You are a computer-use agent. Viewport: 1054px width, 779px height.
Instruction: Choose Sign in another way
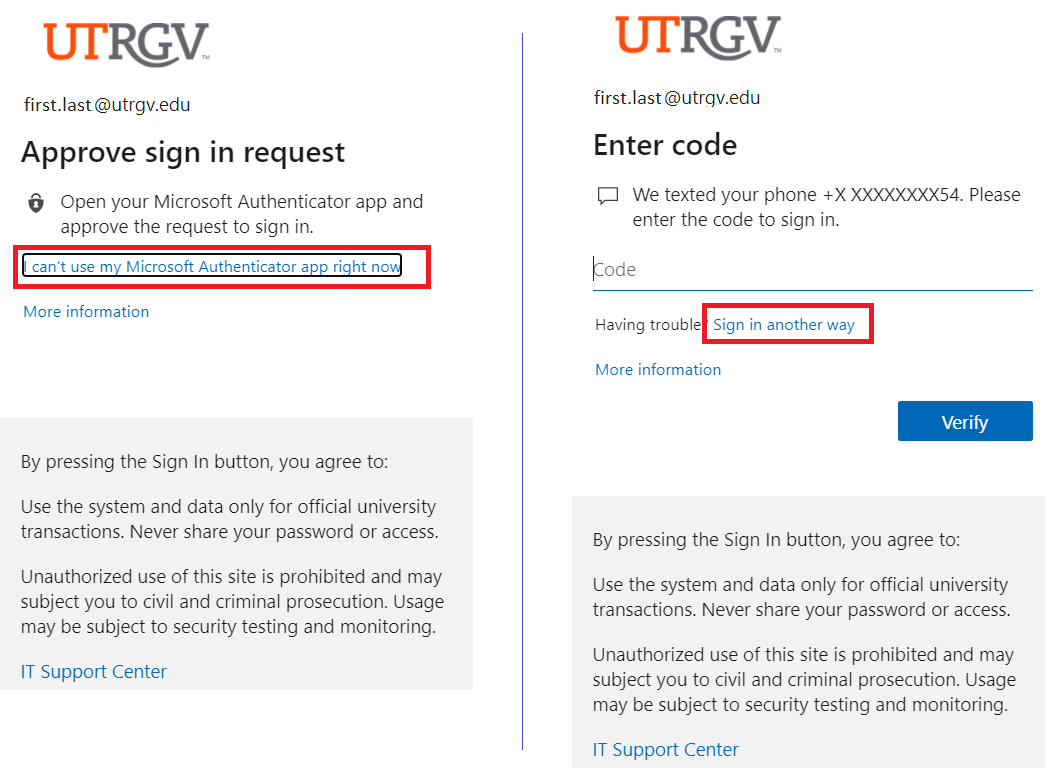pyautogui.click(x=784, y=325)
